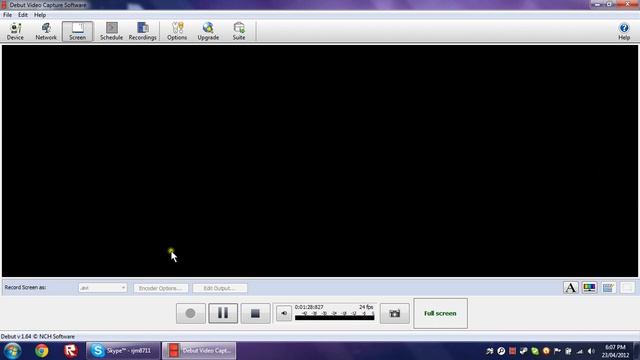Screen dimensions: 640x360
Task: Click the audio speaker icon button
Action: 284,313
